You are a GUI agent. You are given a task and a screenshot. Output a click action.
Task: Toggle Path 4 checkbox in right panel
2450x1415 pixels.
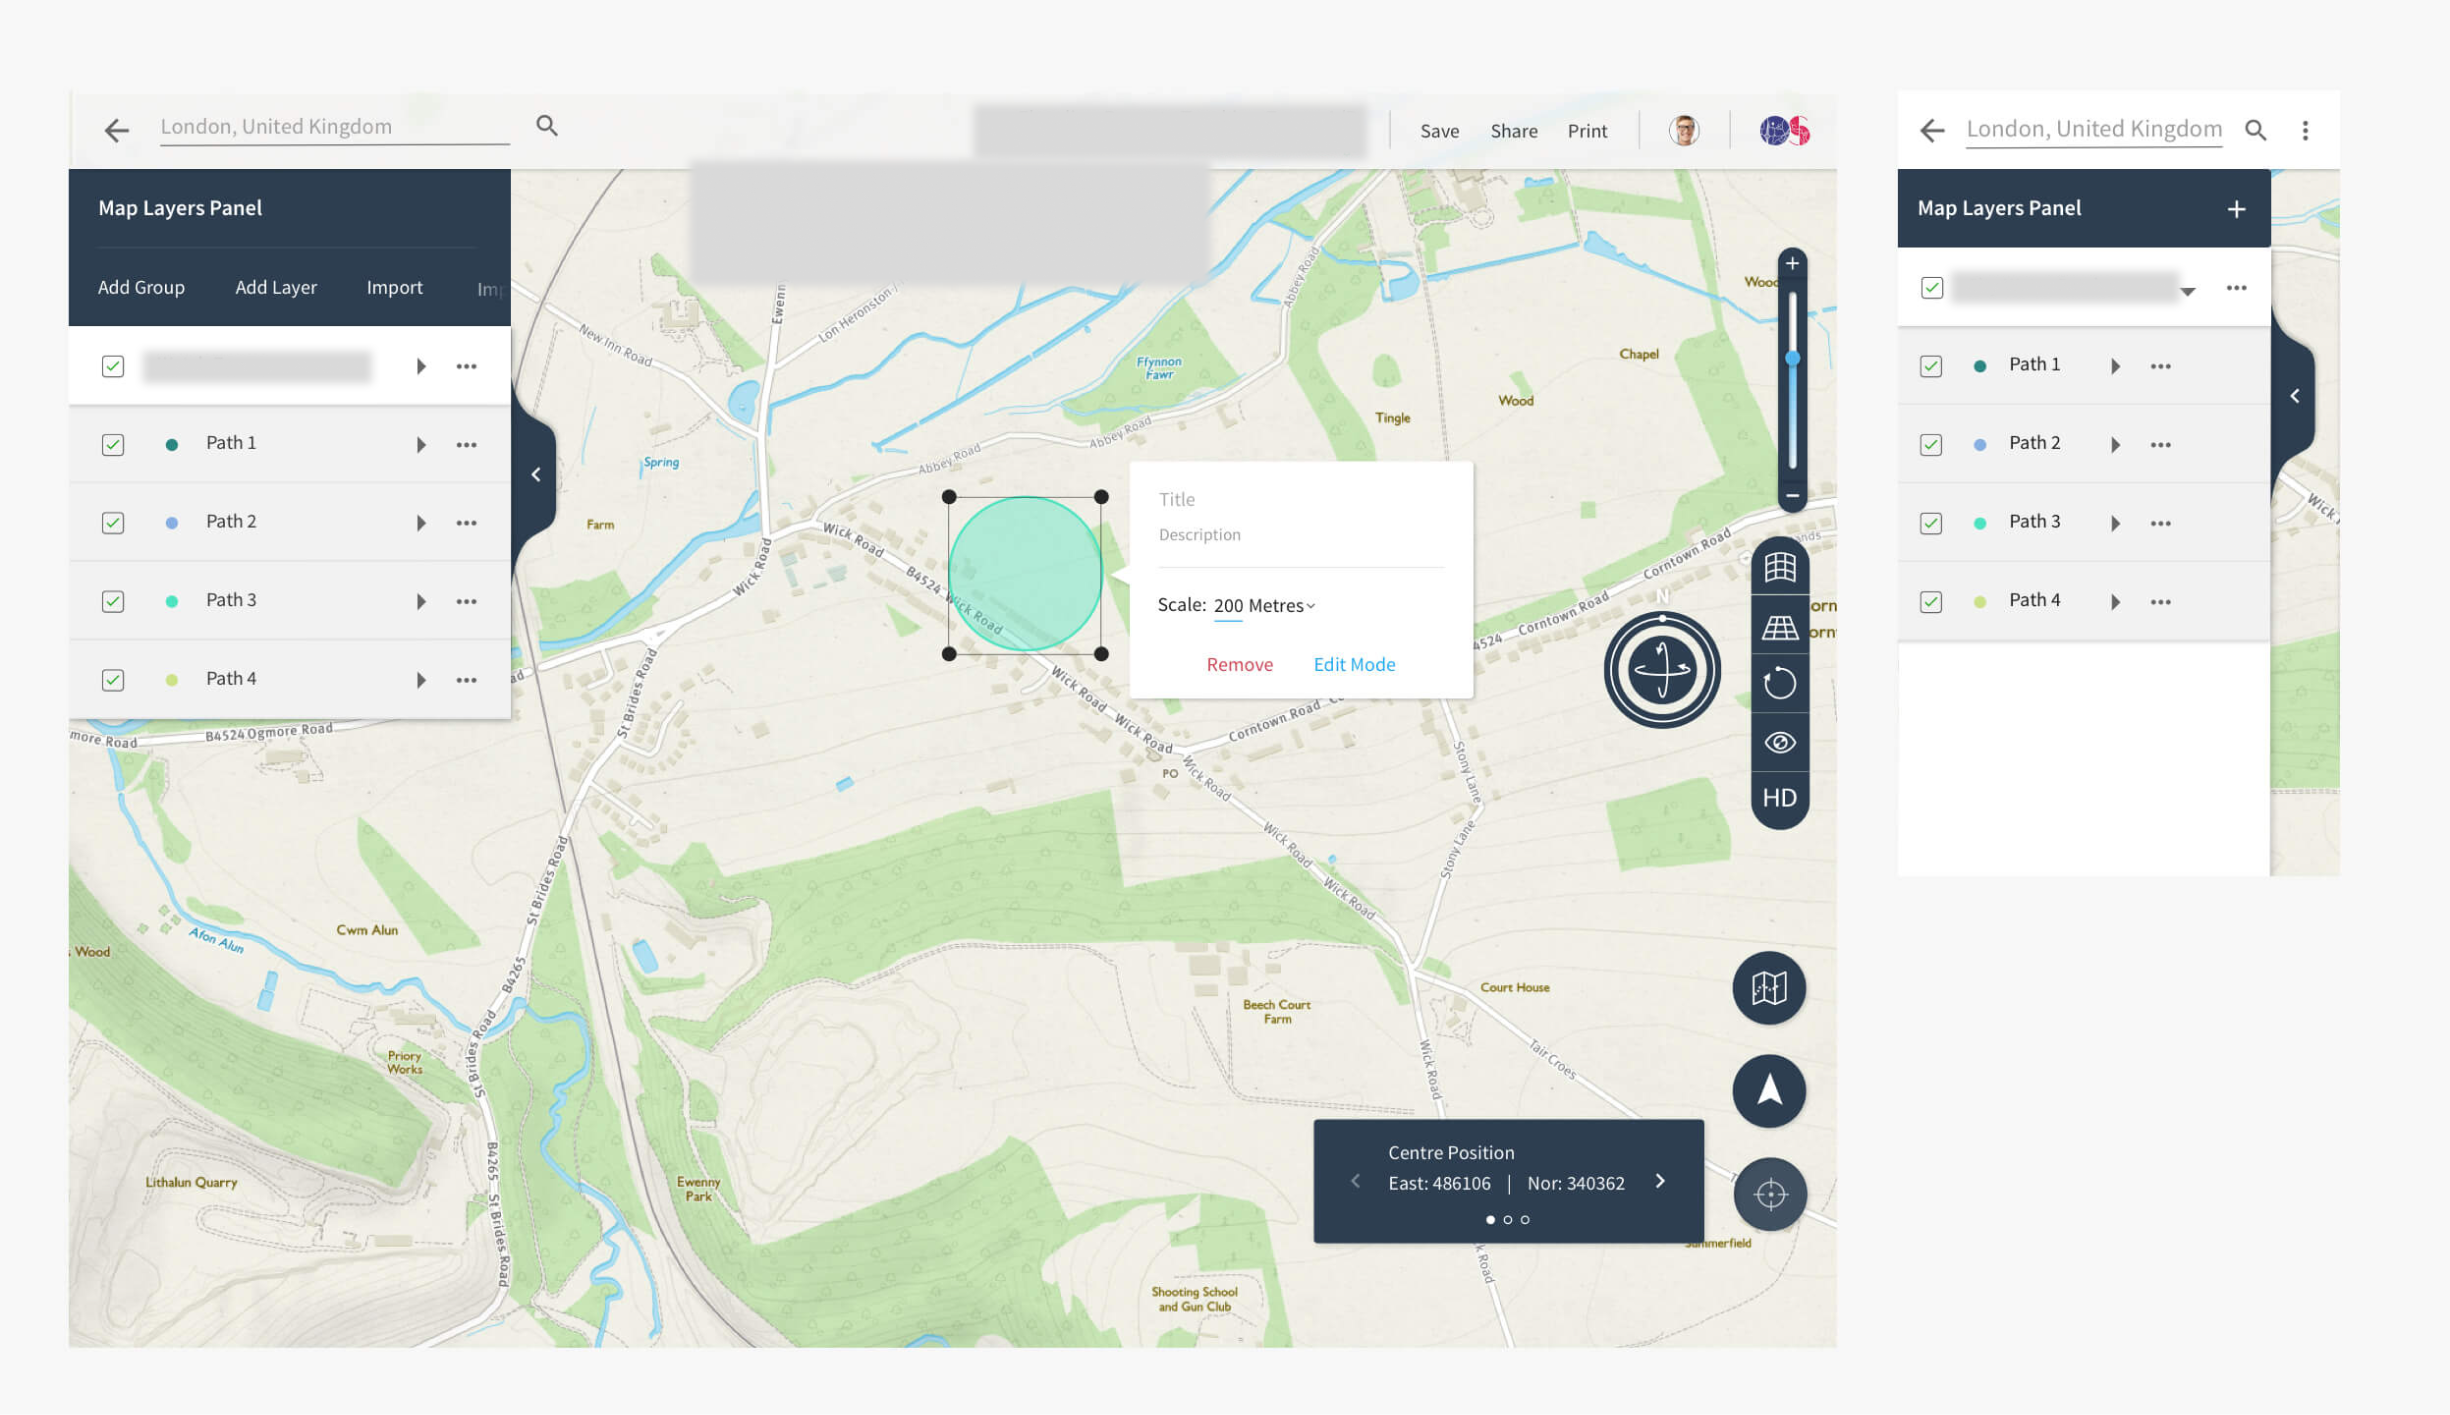[x=1930, y=601]
